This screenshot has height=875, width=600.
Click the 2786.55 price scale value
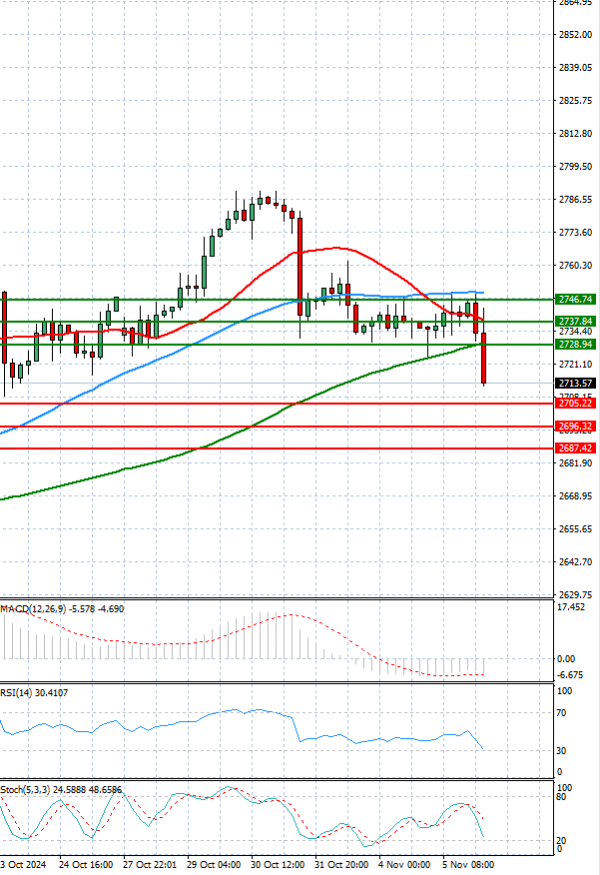[x=575, y=199]
